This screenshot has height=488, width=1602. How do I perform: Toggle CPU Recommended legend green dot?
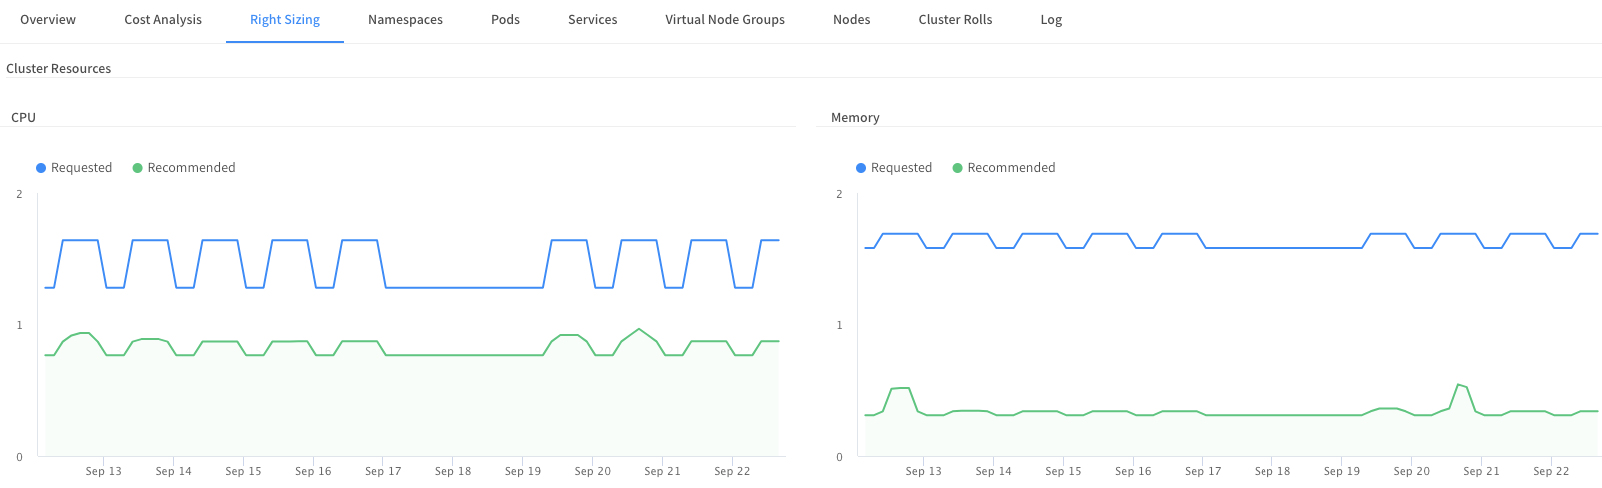(x=138, y=168)
